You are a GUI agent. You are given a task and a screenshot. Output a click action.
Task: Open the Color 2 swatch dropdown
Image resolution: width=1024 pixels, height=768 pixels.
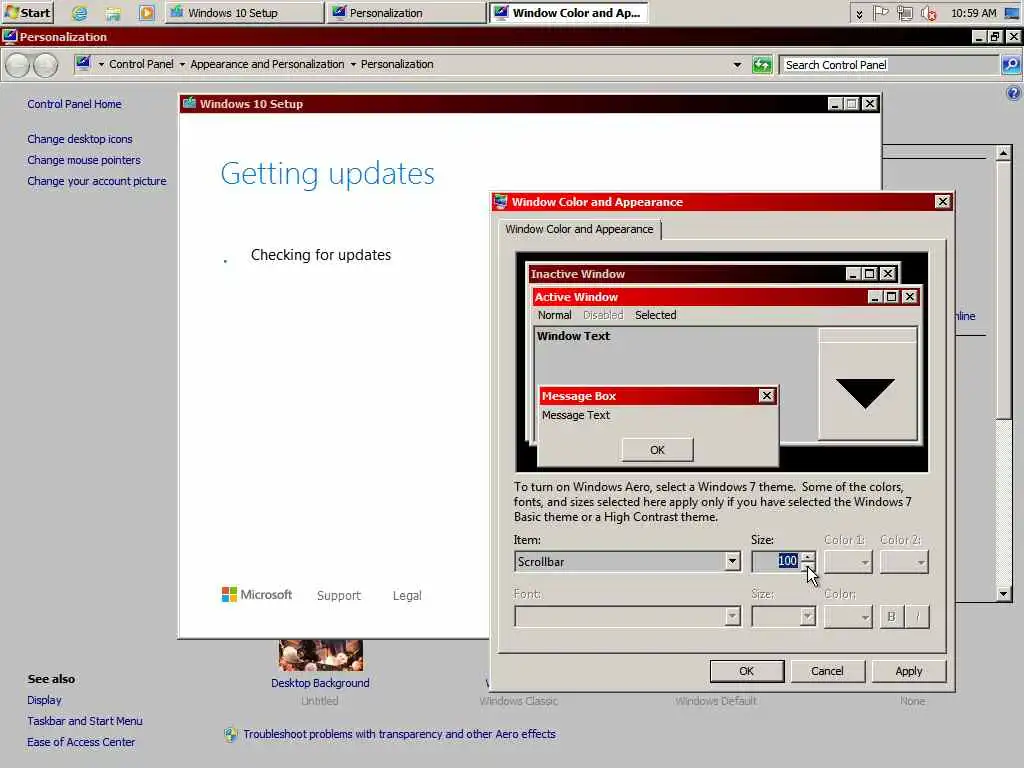coord(904,562)
